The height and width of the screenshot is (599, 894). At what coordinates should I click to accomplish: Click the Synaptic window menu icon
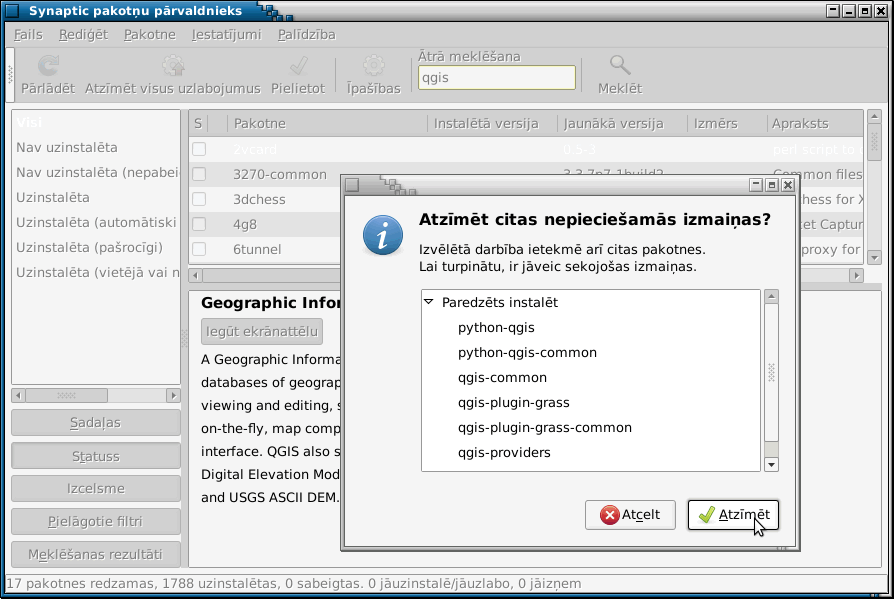pyautogui.click(x=12, y=10)
